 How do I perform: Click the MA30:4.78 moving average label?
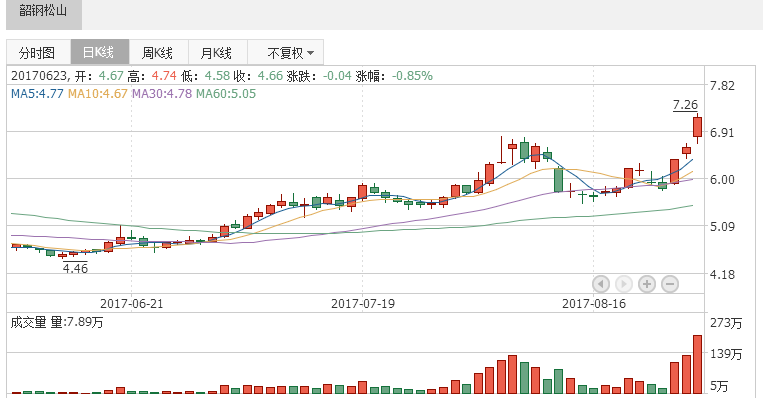(162, 93)
